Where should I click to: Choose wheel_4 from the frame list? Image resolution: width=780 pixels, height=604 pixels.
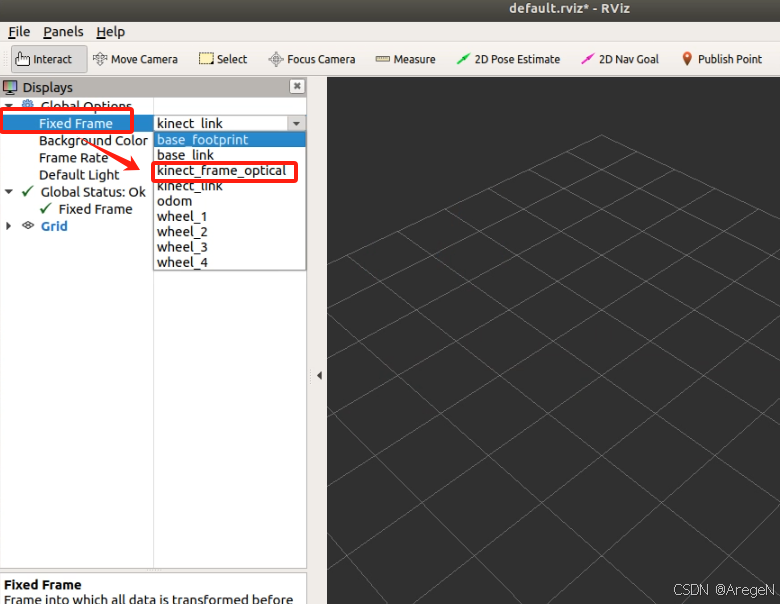[229, 263]
